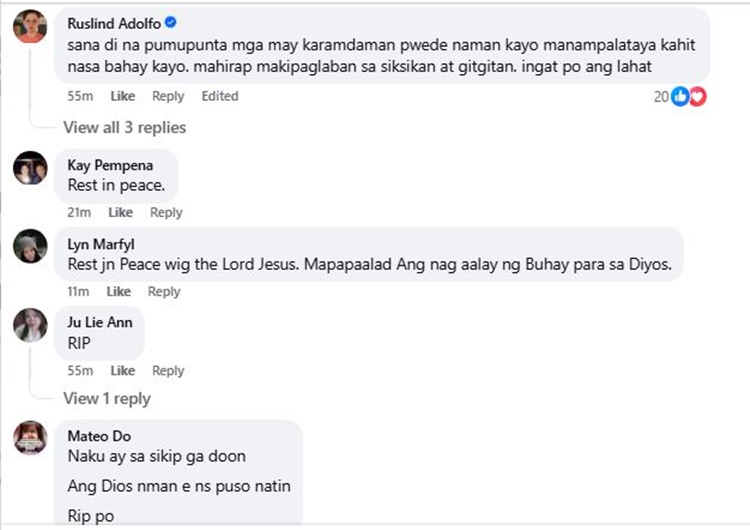Reply to Lyn Marfyl's comment

point(164,291)
